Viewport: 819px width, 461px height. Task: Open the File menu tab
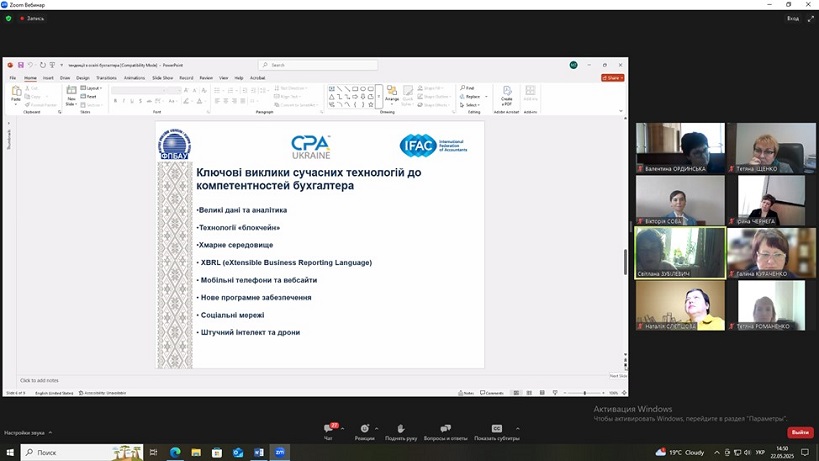[13, 78]
